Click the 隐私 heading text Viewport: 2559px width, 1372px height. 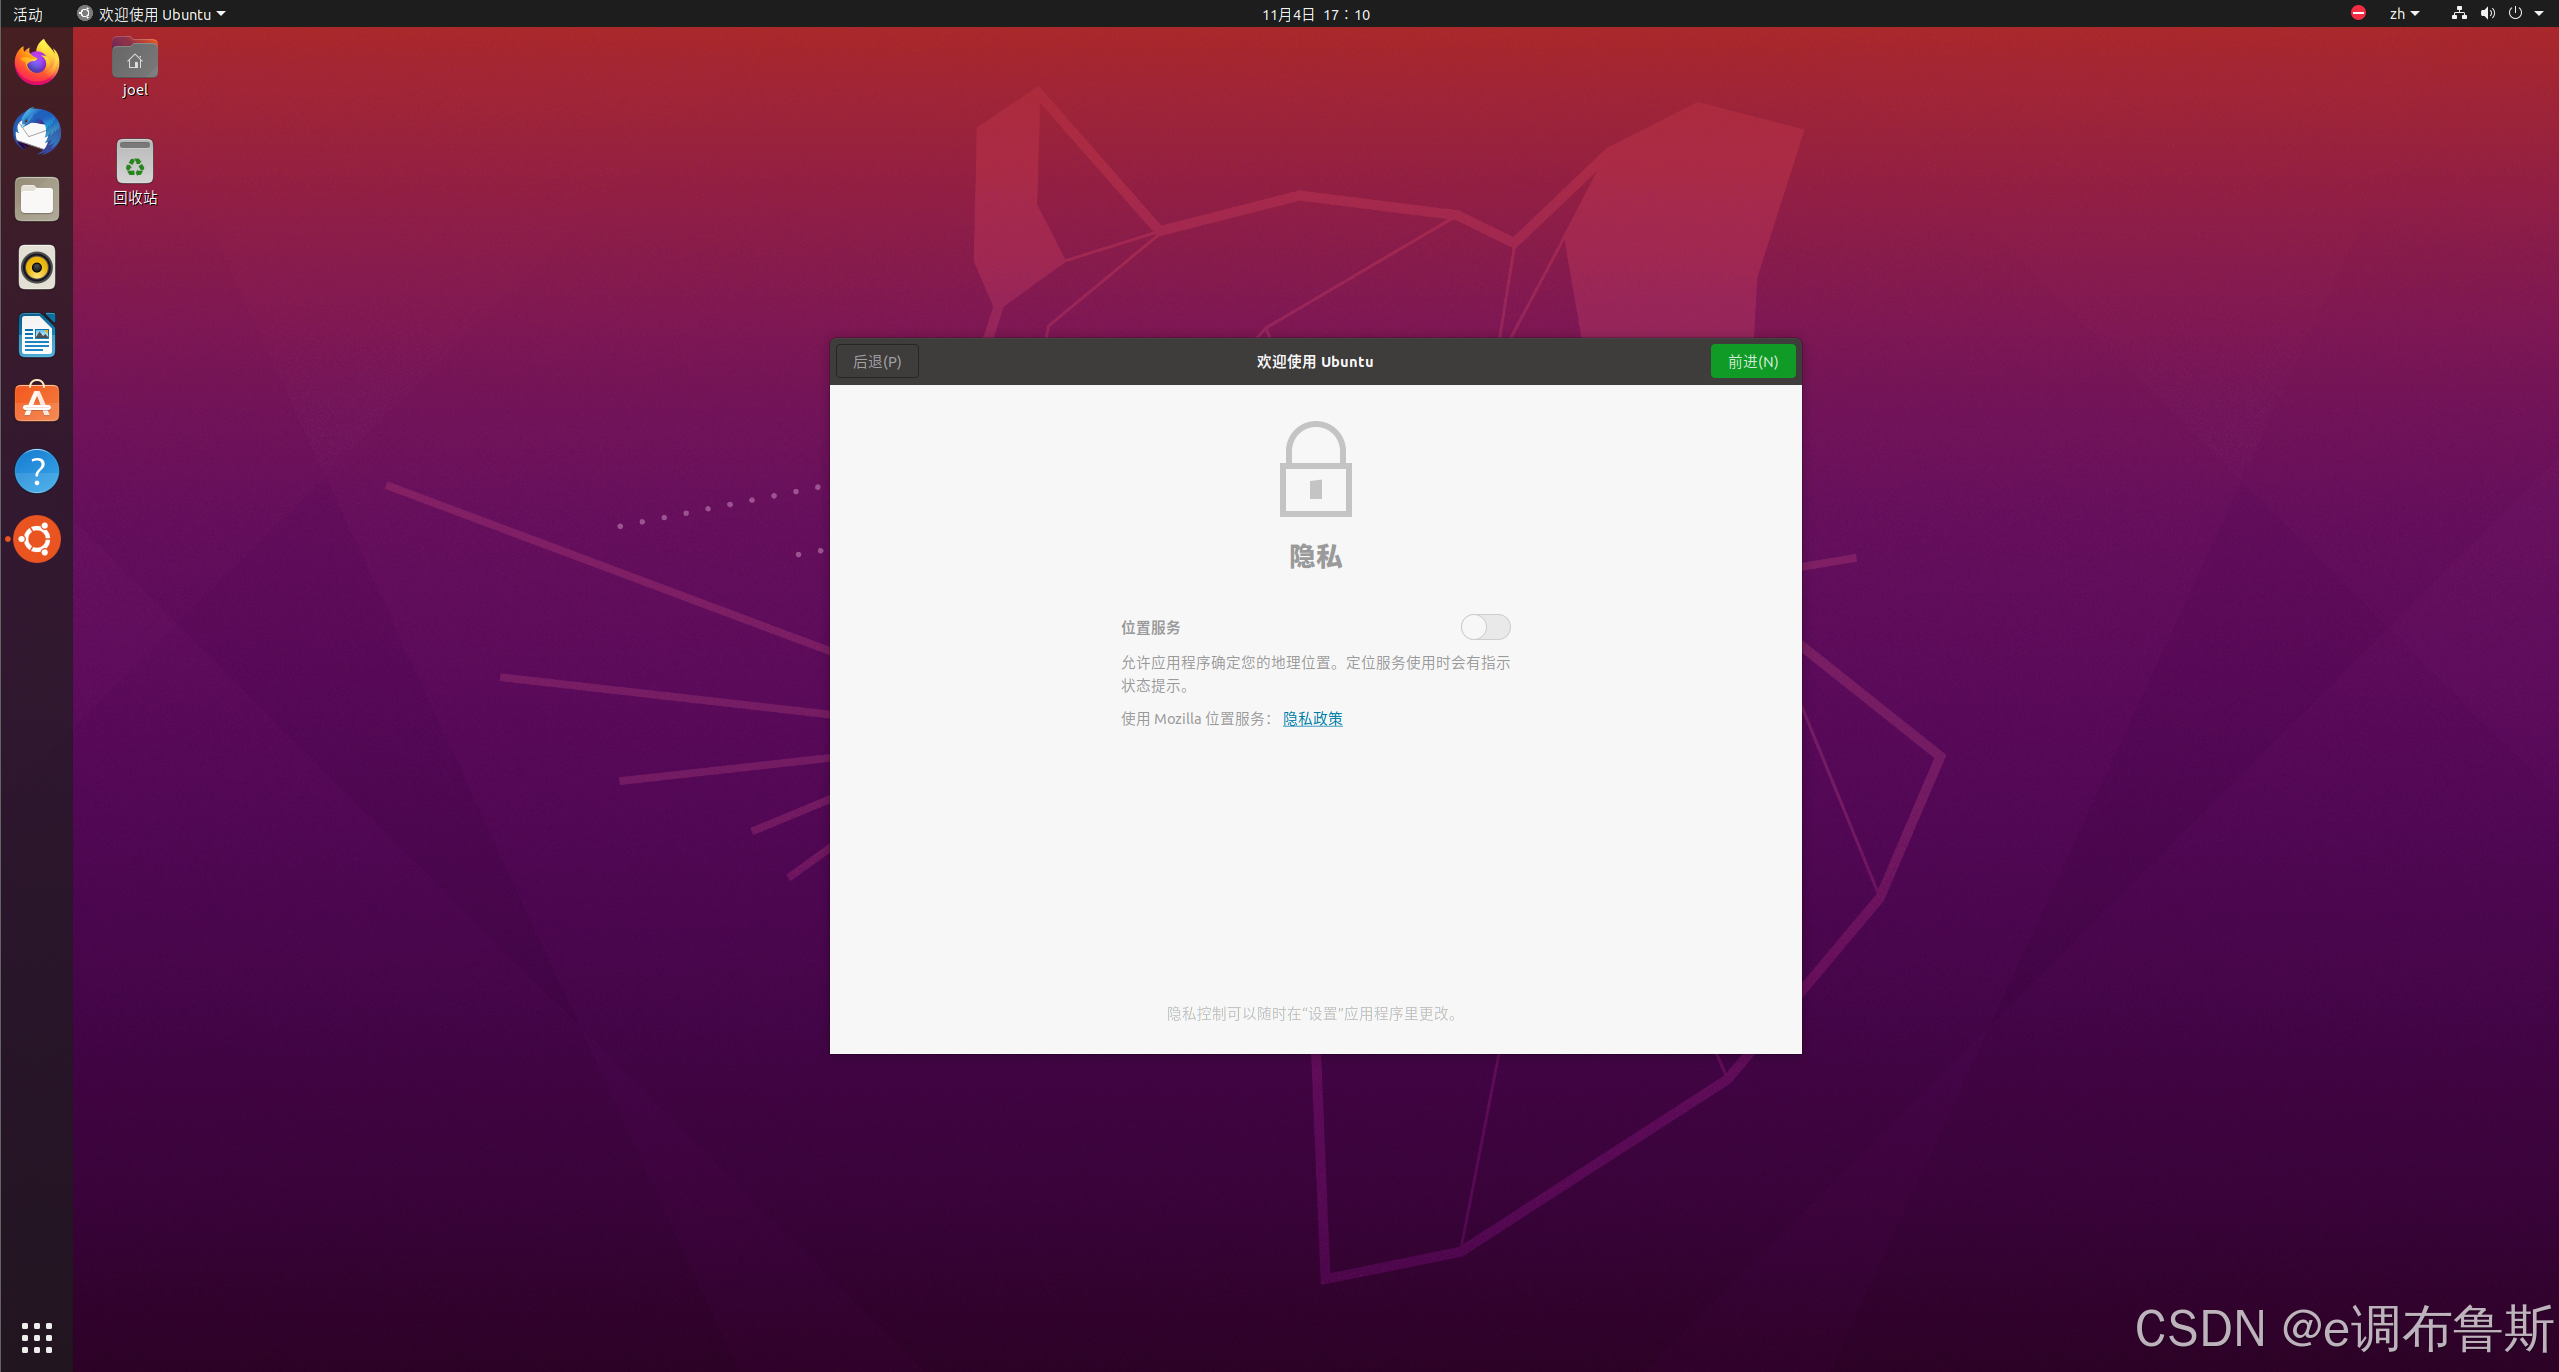tap(1315, 557)
